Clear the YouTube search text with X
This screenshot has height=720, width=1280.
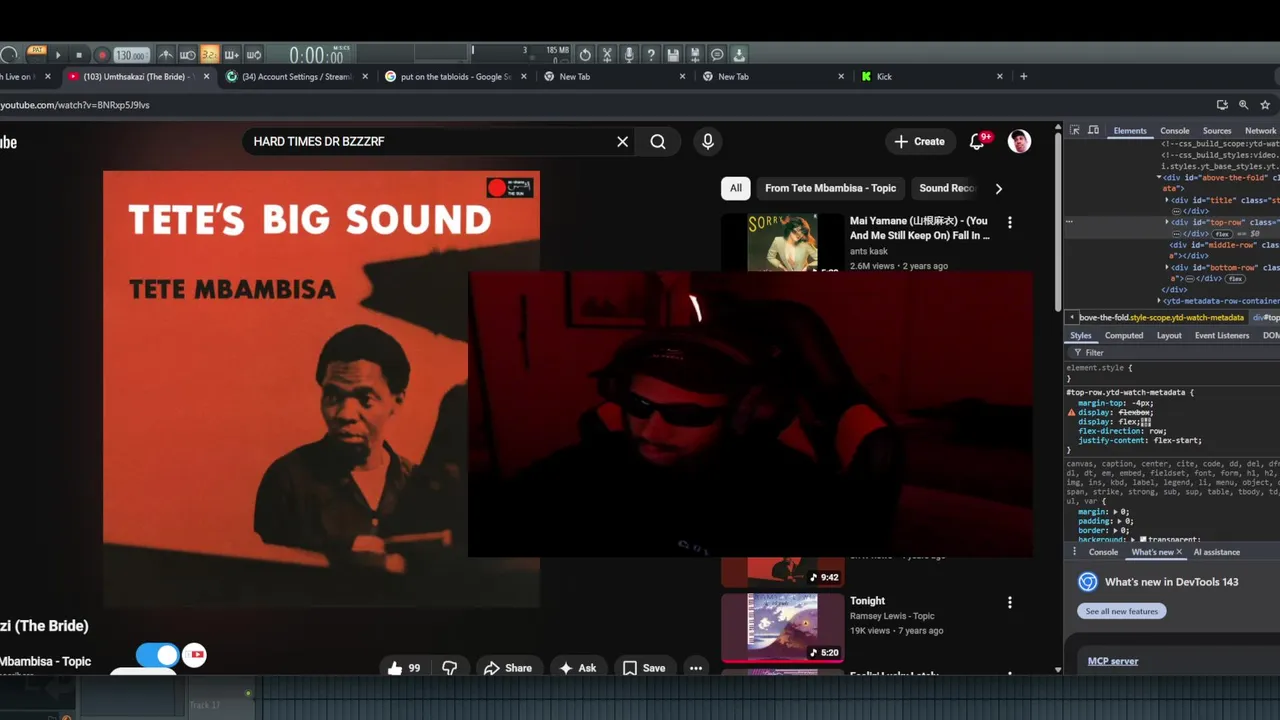(622, 142)
